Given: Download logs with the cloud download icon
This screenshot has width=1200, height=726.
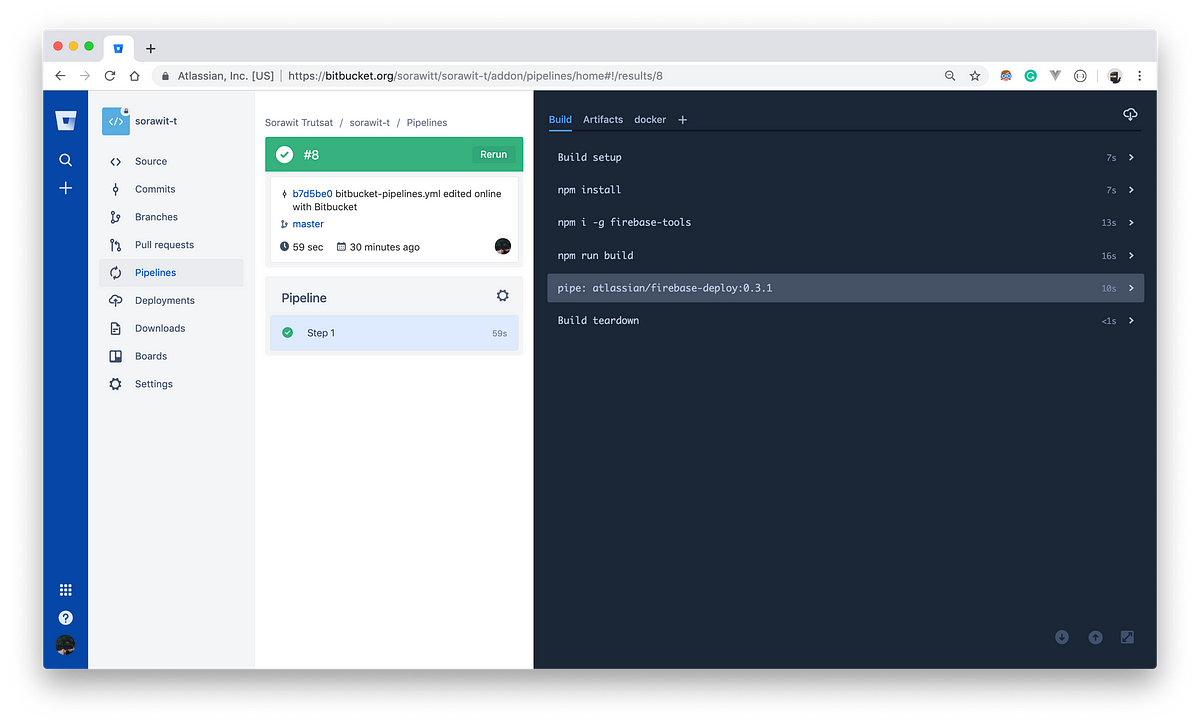Looking at the screenshot, I should (1130, 115).
